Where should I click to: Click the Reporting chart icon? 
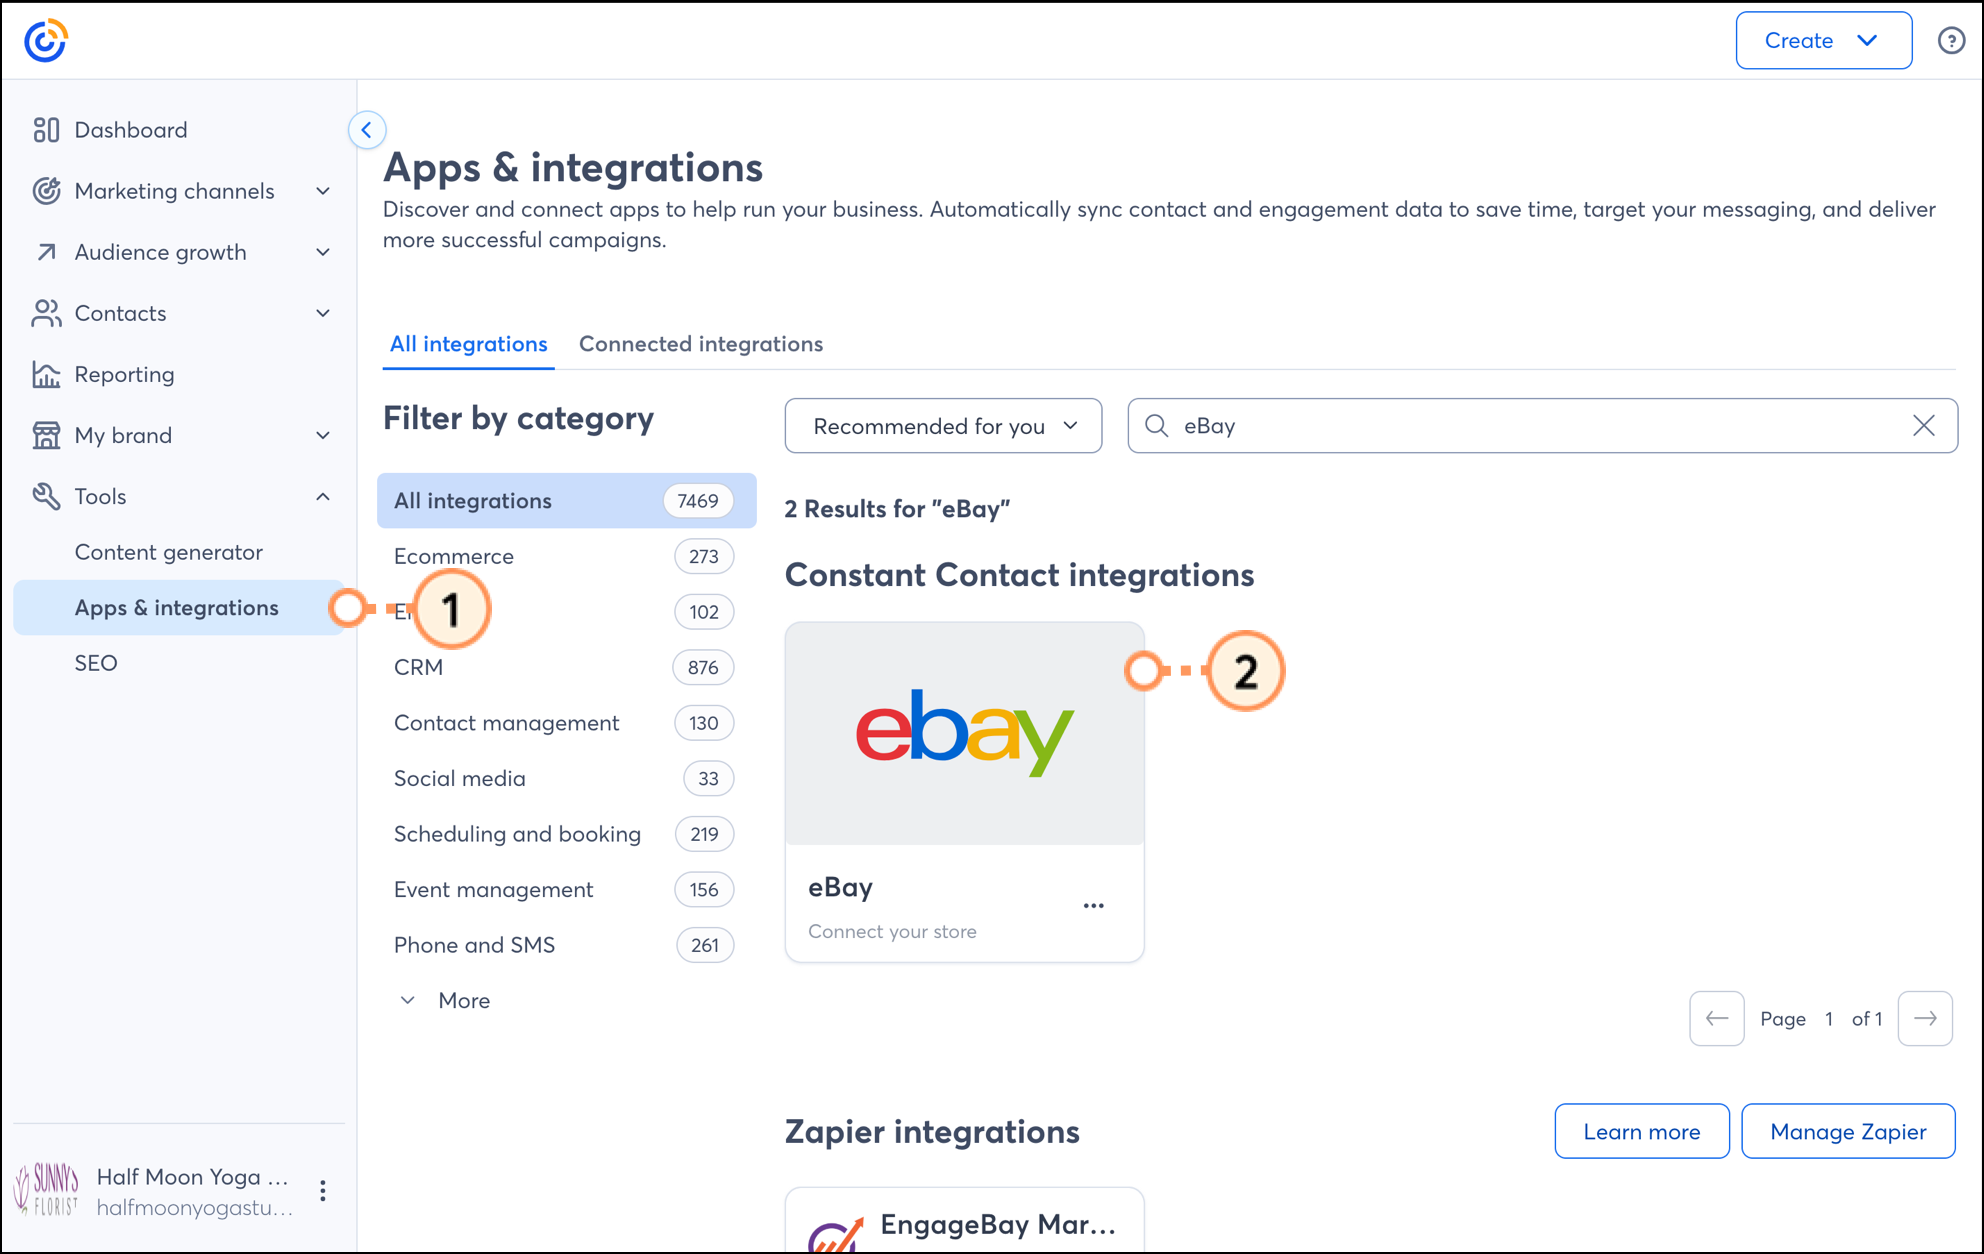coord(46,374)
